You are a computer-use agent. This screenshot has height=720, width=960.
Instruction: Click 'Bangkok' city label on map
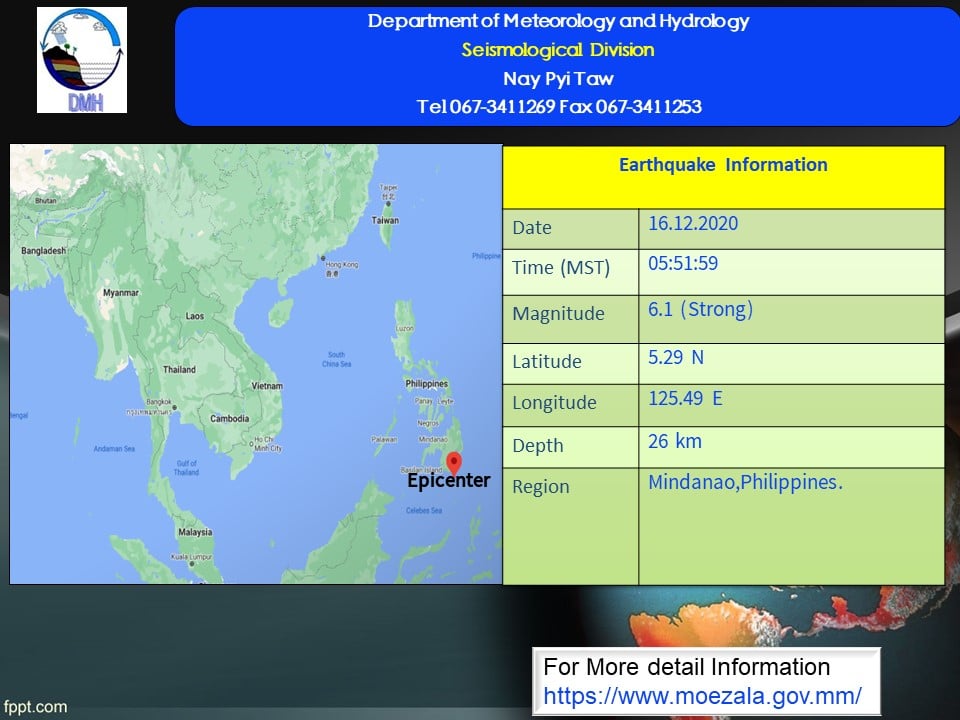(x=159, y=402)
